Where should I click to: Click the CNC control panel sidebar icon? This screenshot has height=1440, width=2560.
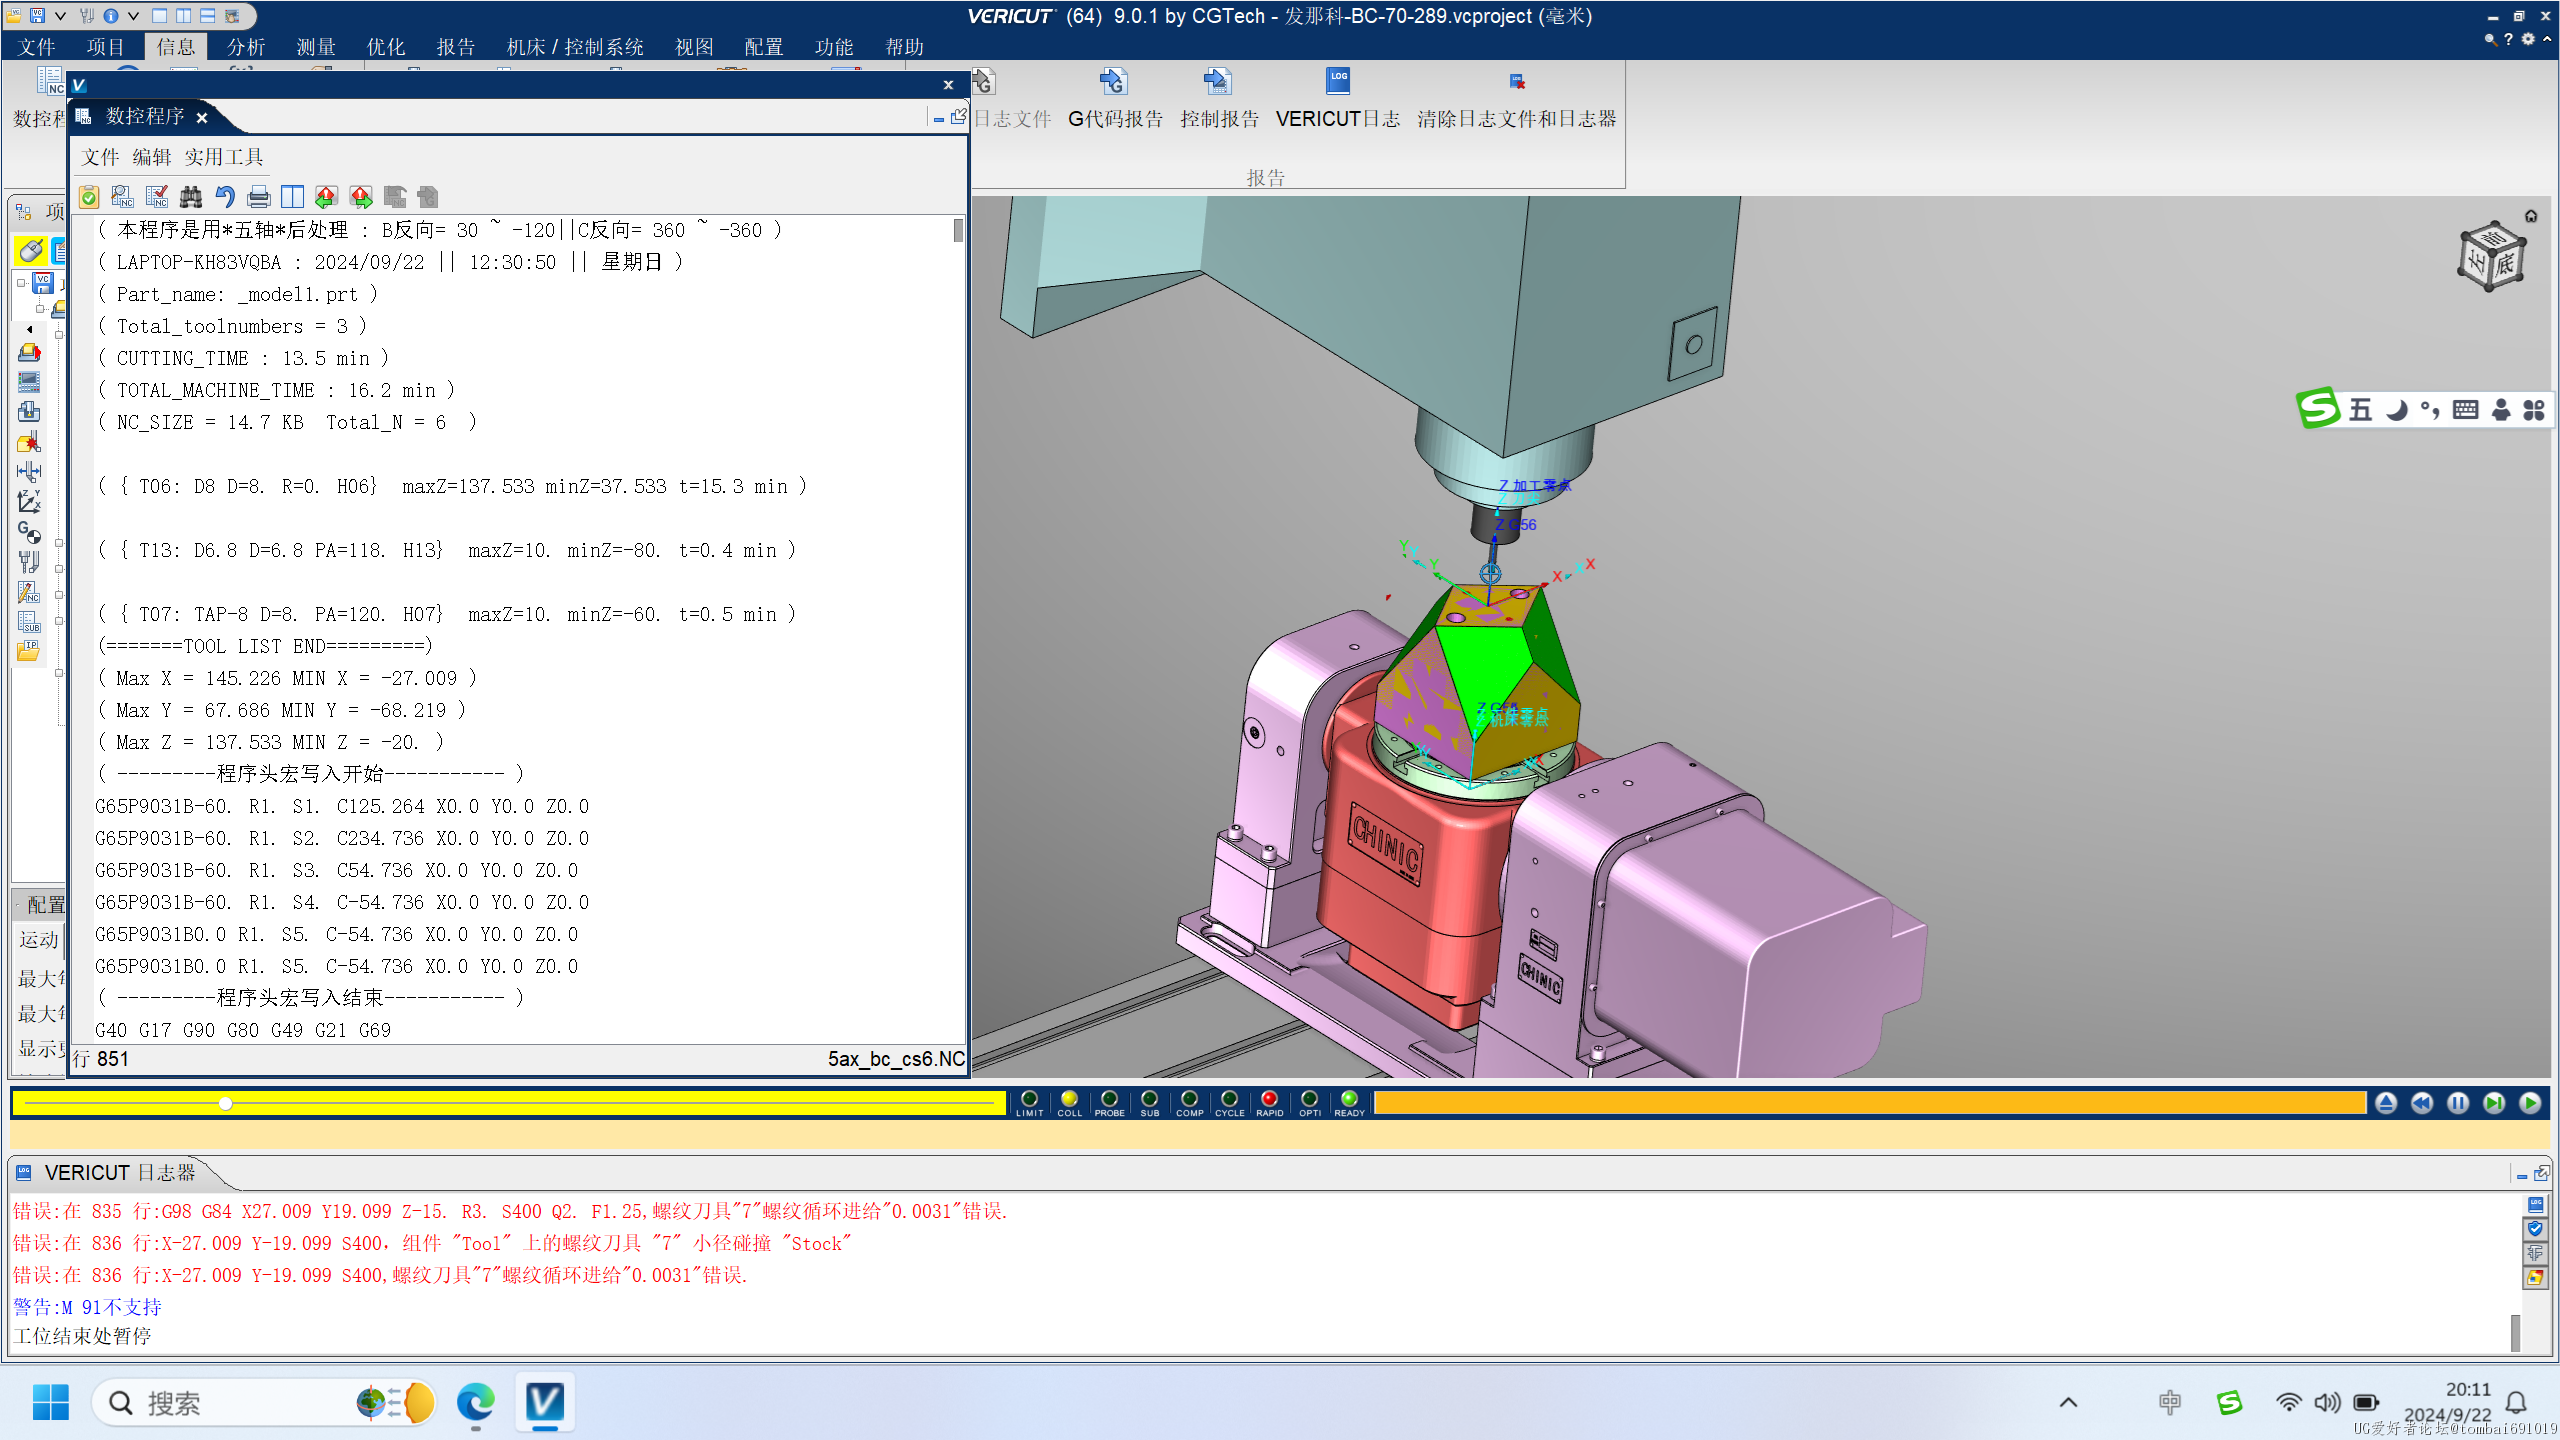point(29,382)
